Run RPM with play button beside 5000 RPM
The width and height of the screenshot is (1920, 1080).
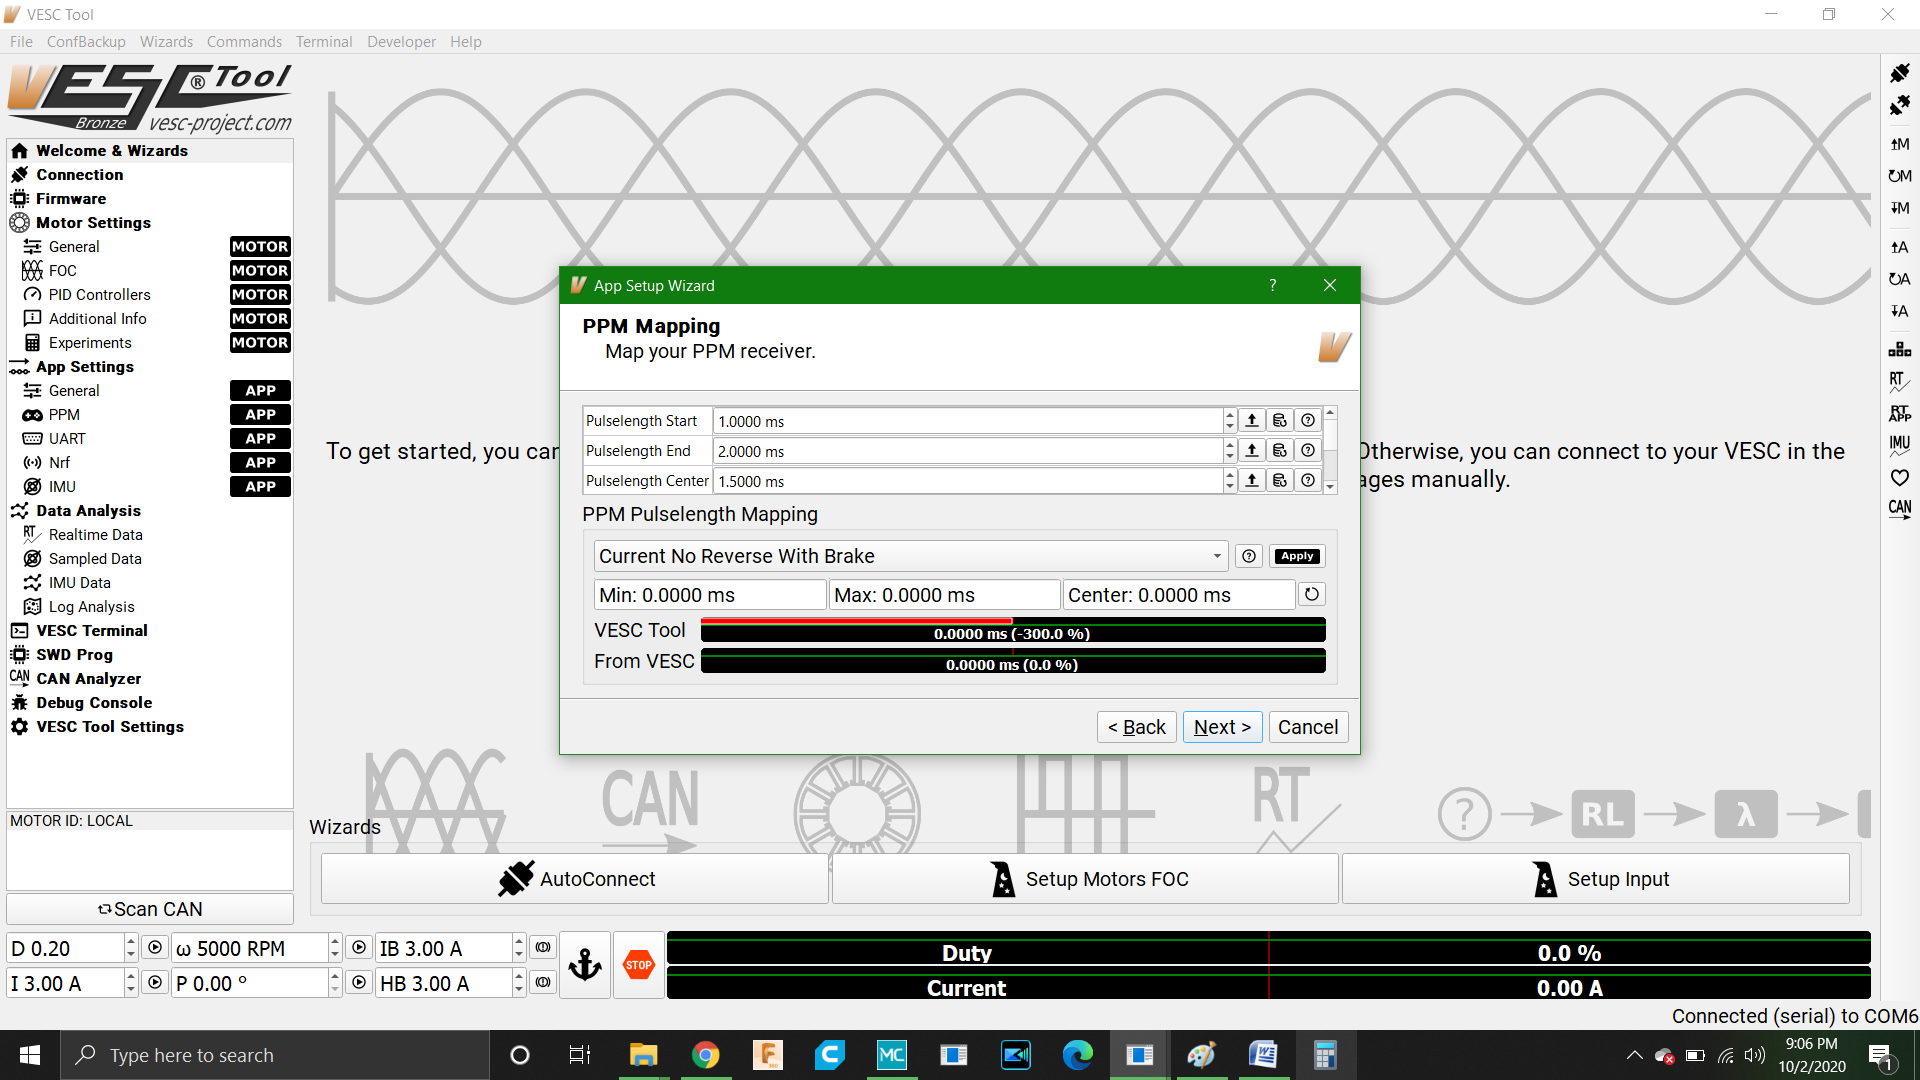359,947
